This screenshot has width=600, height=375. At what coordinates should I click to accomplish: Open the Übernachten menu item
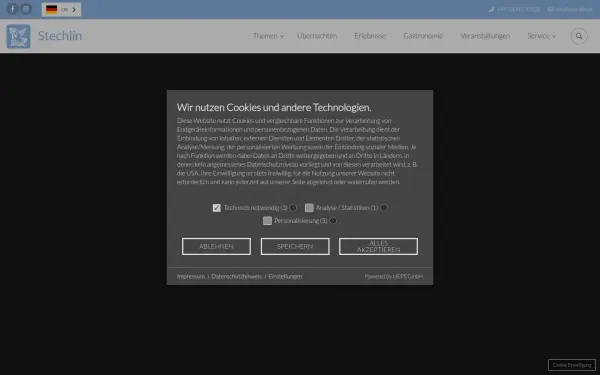317,36
